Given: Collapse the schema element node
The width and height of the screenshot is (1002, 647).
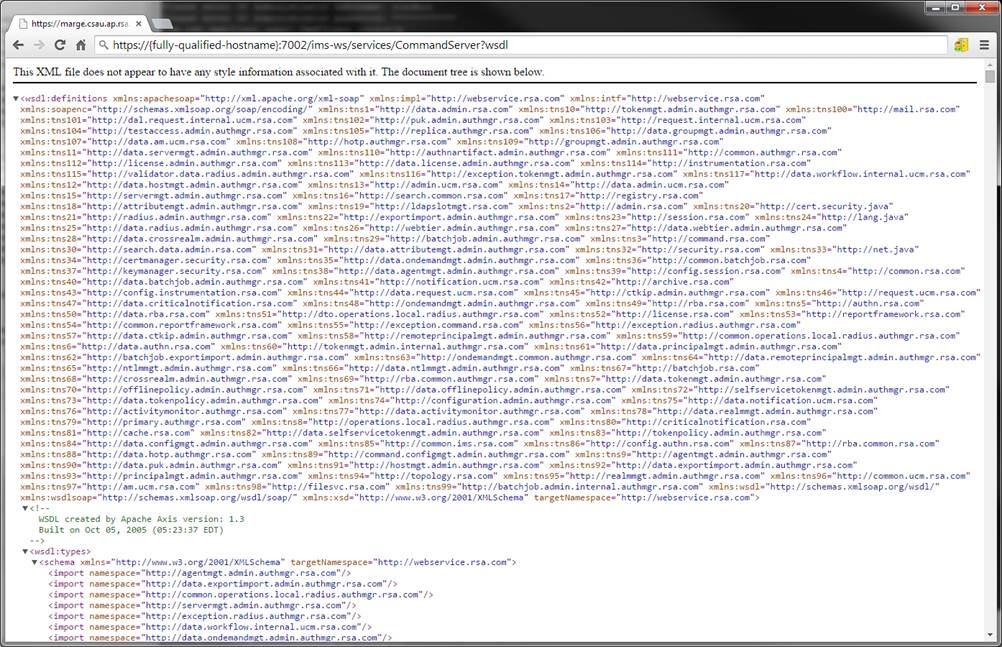Looking at the screenshot, I should click(36, 563).
